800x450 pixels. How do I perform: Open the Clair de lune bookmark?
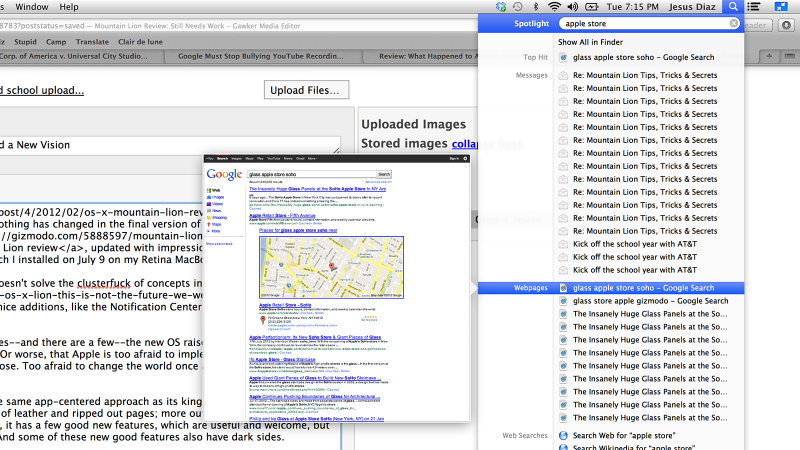point(140,42)
